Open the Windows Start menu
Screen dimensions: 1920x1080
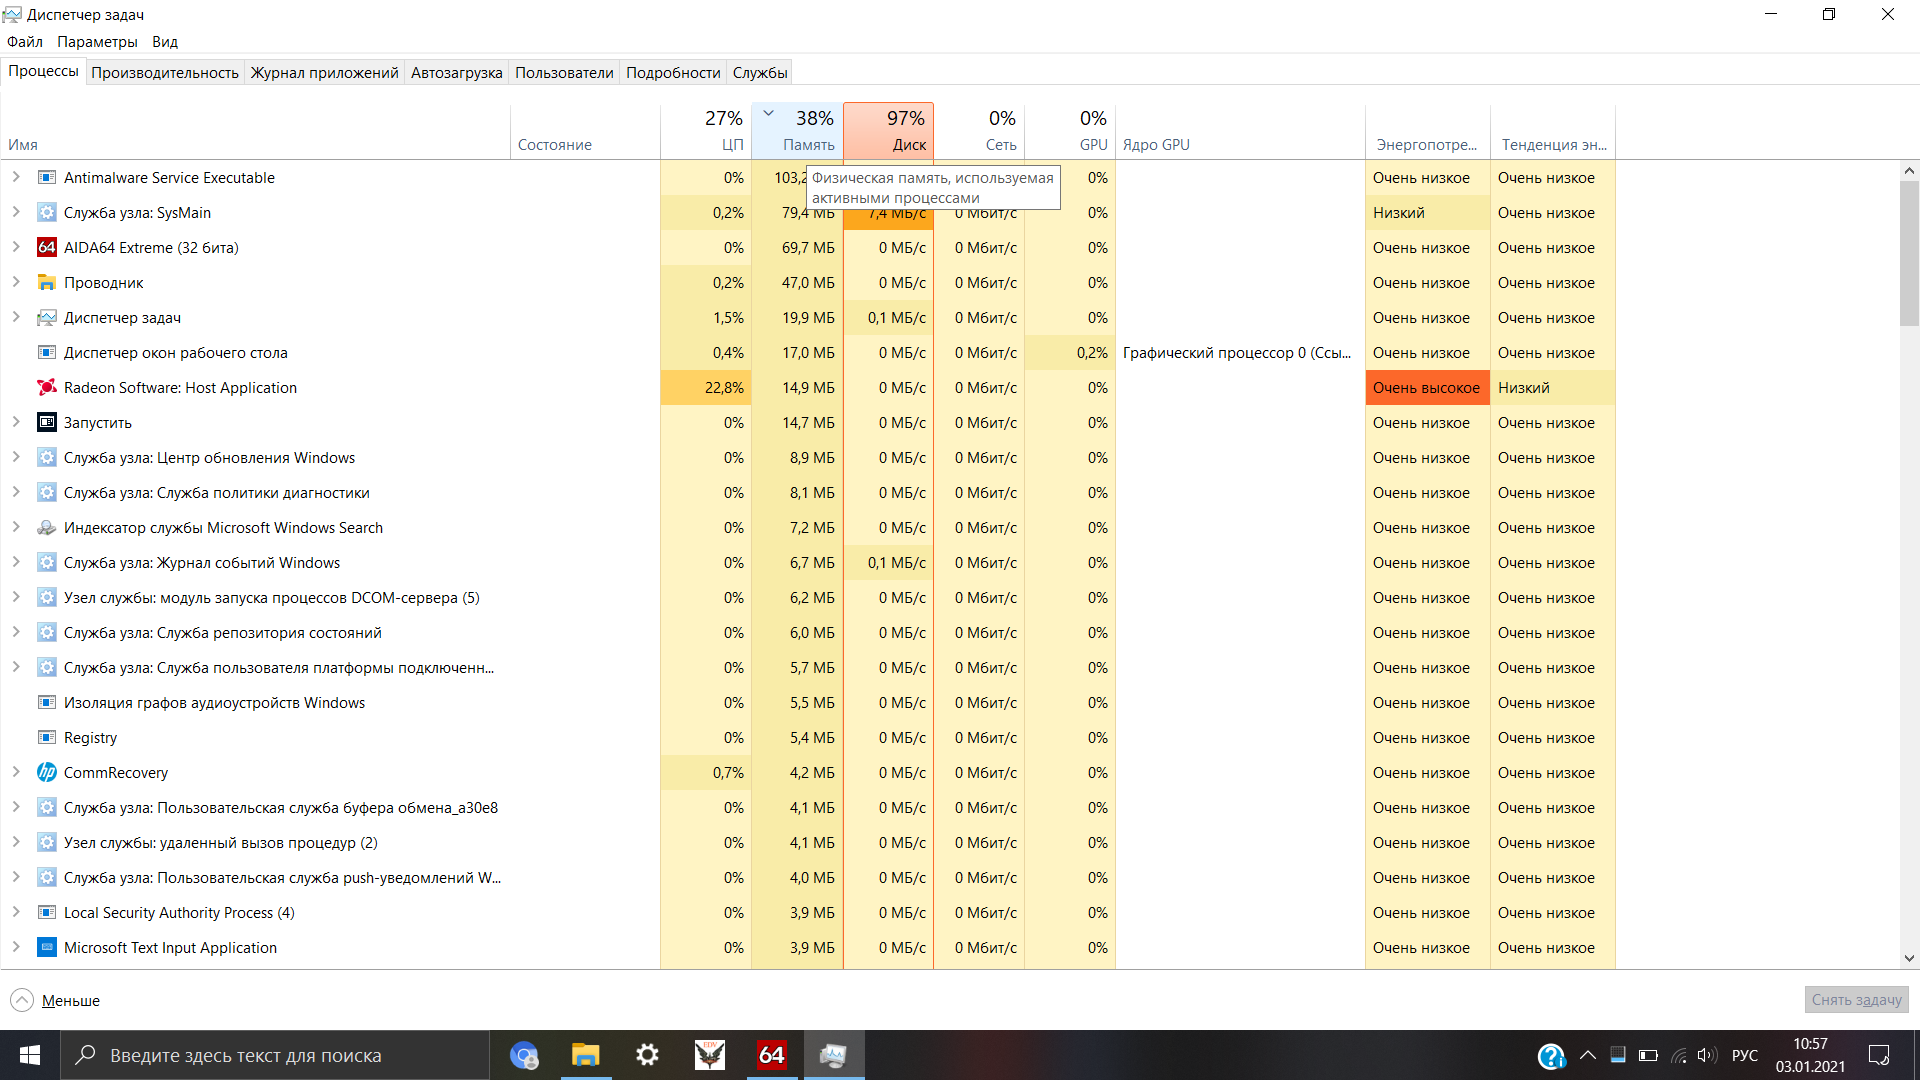[30, 1055]
